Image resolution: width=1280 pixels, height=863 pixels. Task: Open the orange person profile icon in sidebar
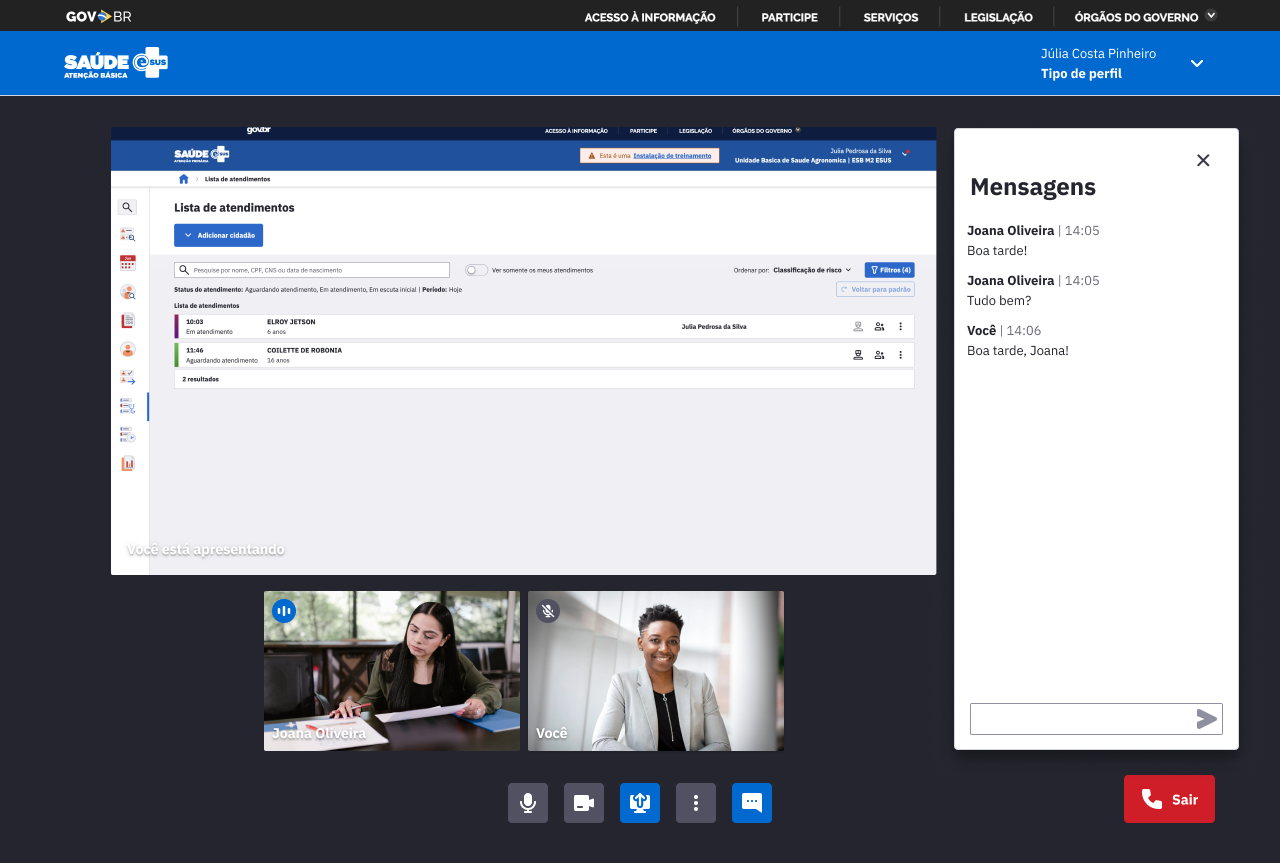click(x=127, y=349)
